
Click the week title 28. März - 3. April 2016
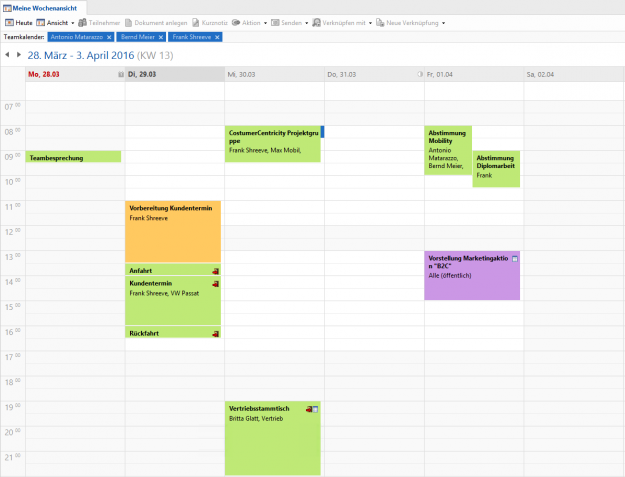[81, 55]
